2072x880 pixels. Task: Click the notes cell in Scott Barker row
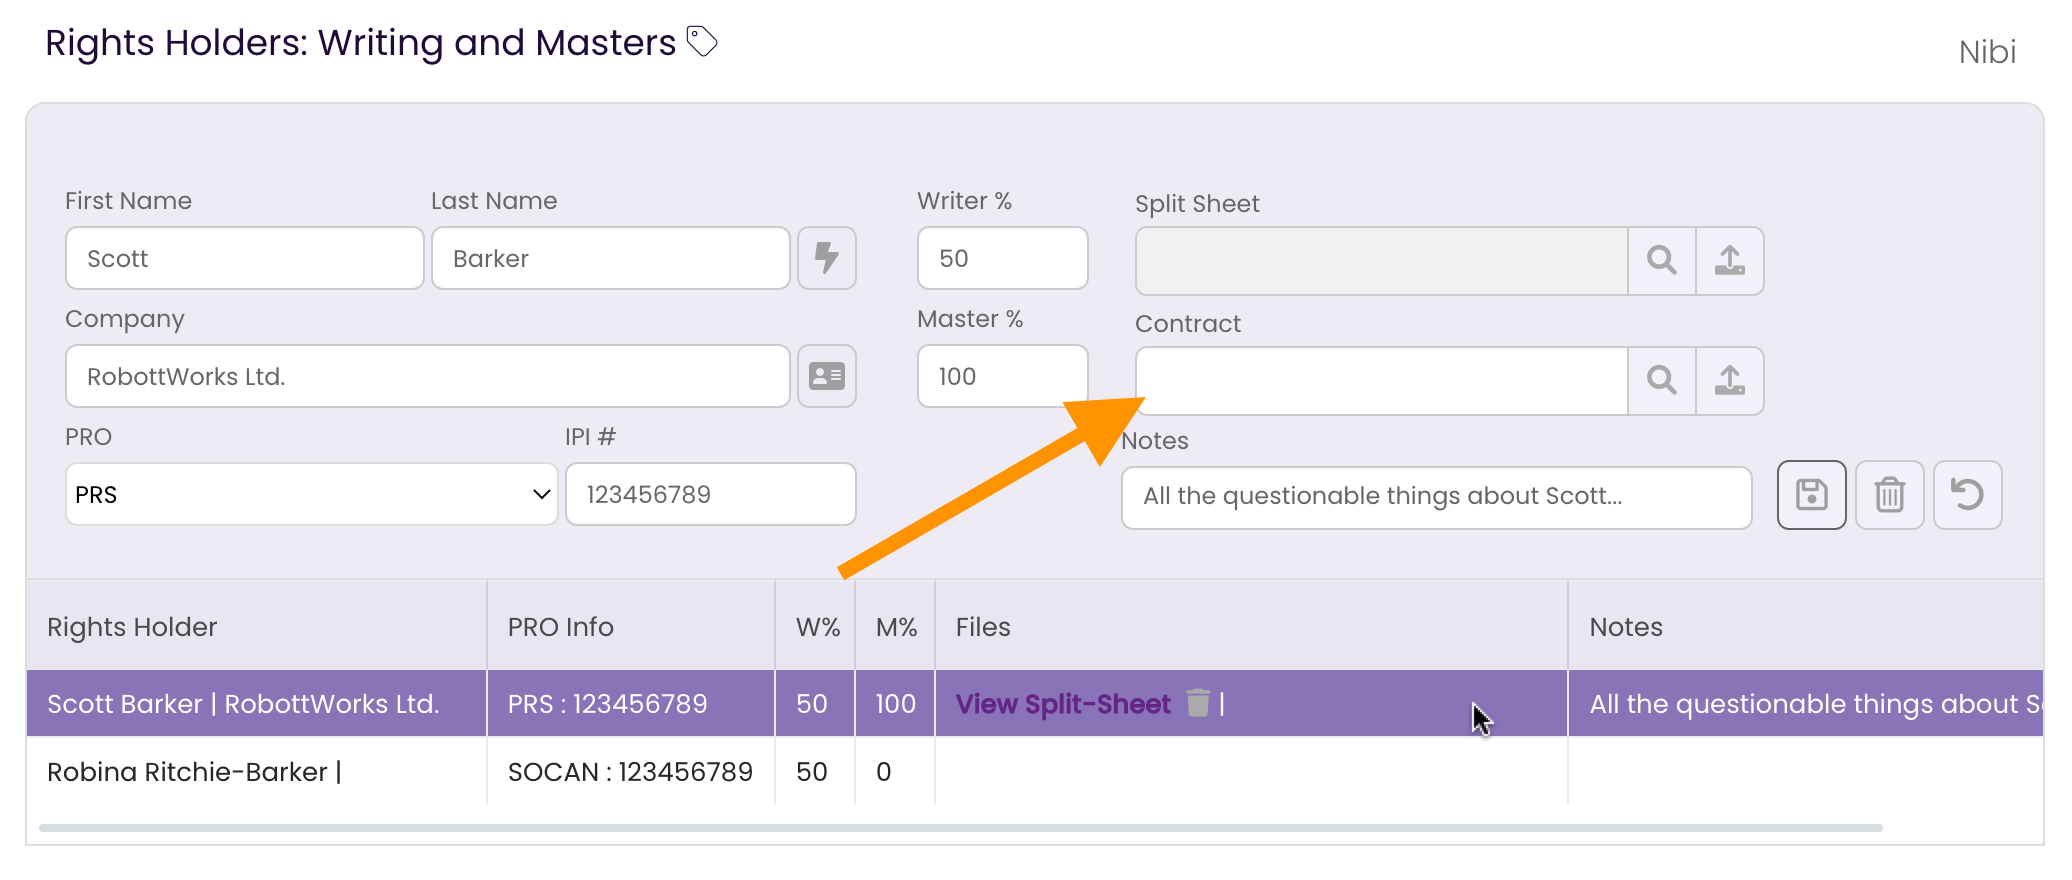tap(1805, 704)
